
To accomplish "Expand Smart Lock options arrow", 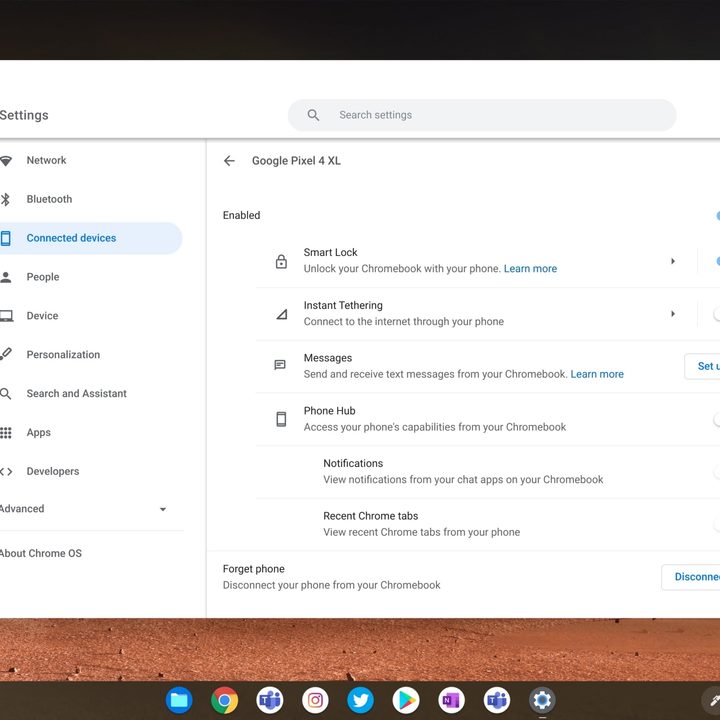I will 673,261.
